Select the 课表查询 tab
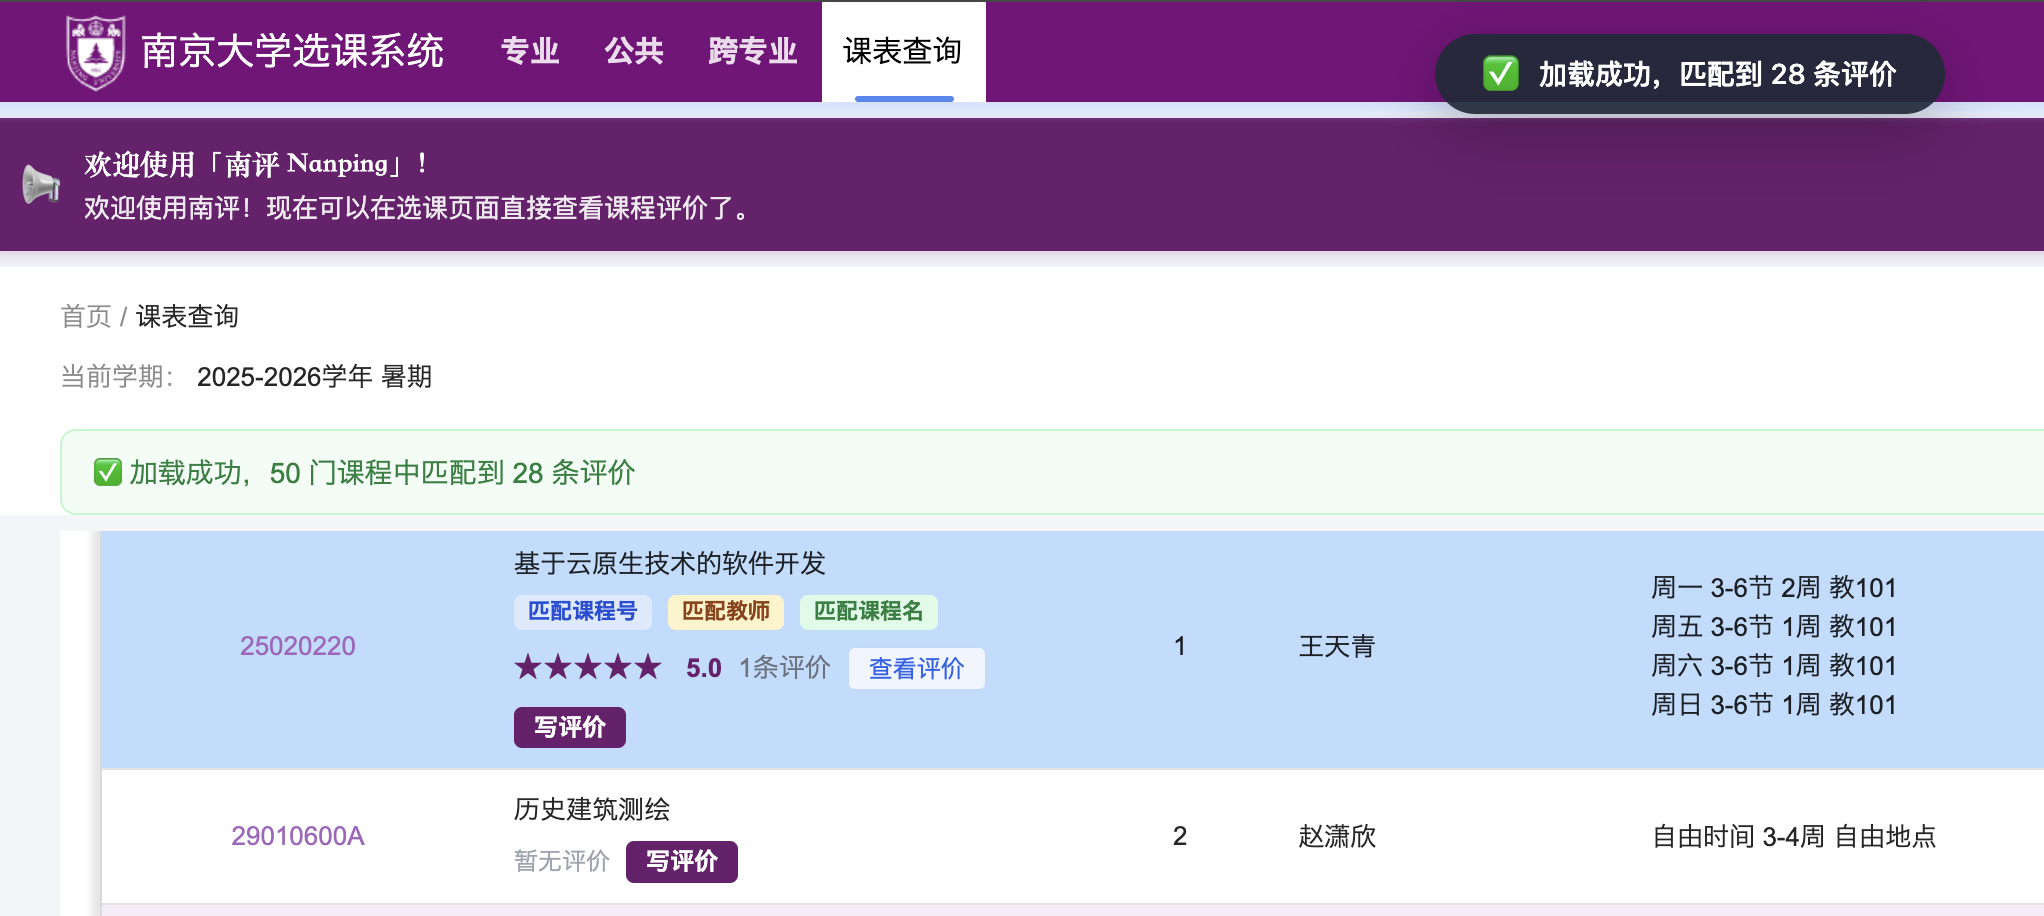This screenshot has width=2044, height=916. pos(903,51)
